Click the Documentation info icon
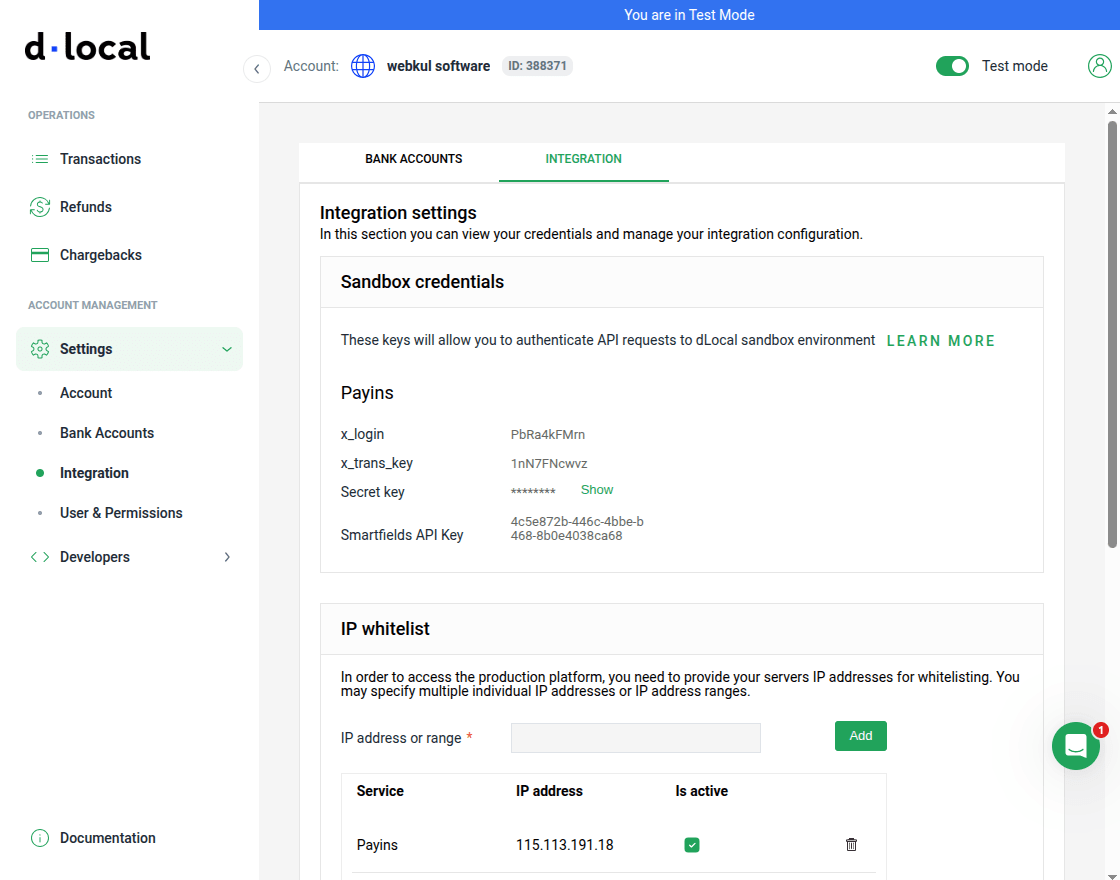Viewport: 1120px width, 880px height. [x=39, y=837]
